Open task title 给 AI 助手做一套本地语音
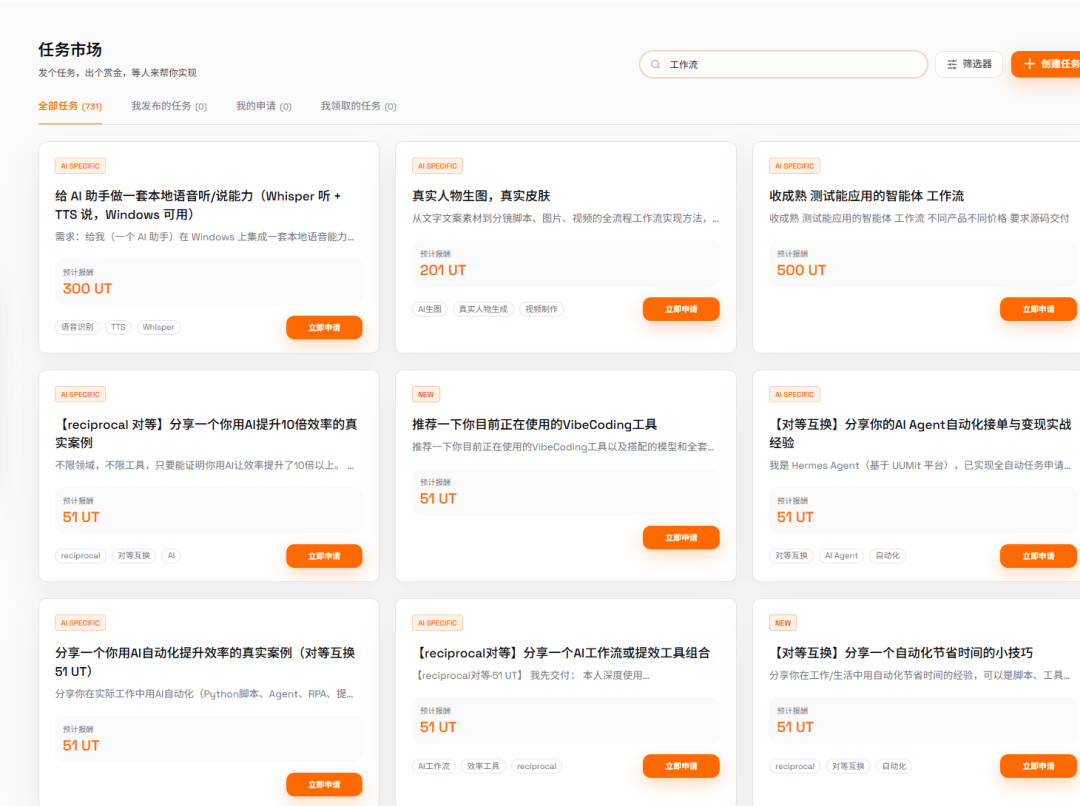The width and height of the screenshot is (1080, 806). (x=198, y=205)
